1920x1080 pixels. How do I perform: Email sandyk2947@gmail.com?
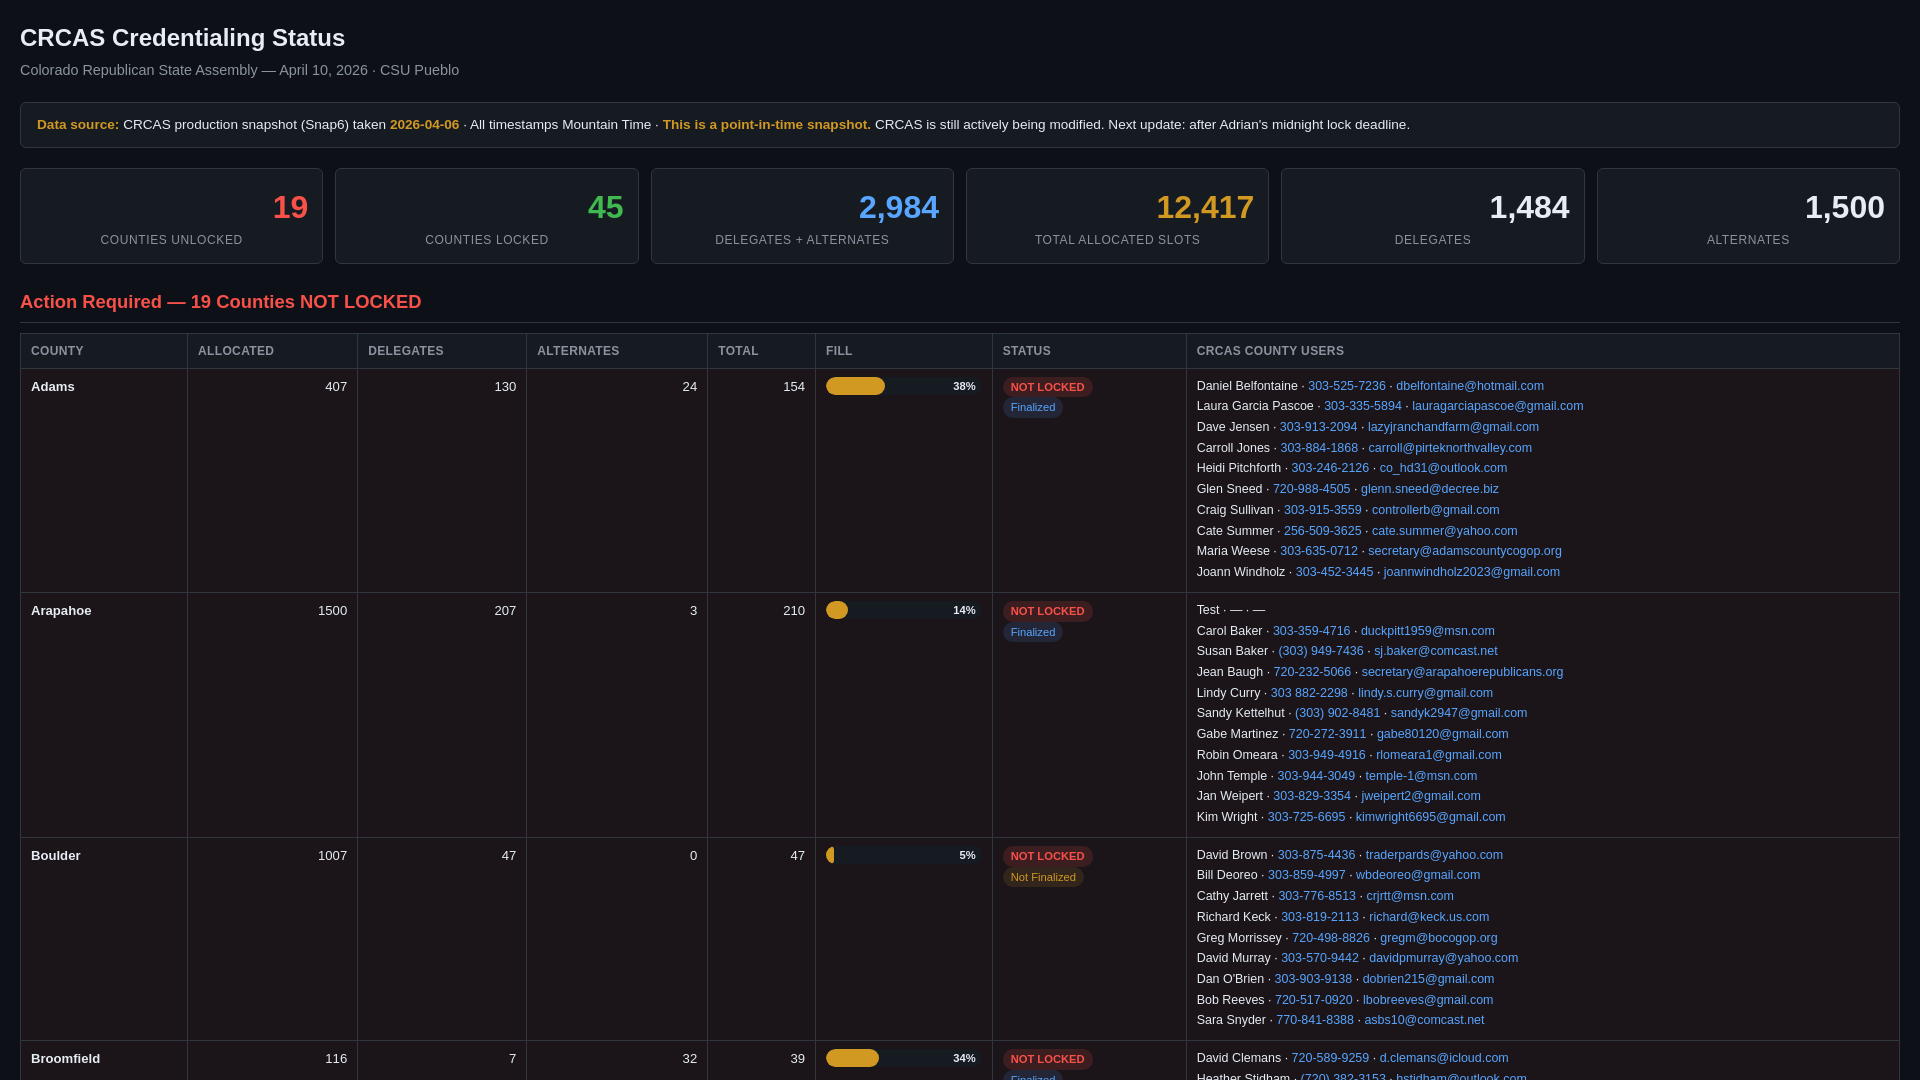click(x=1458, y=713)
